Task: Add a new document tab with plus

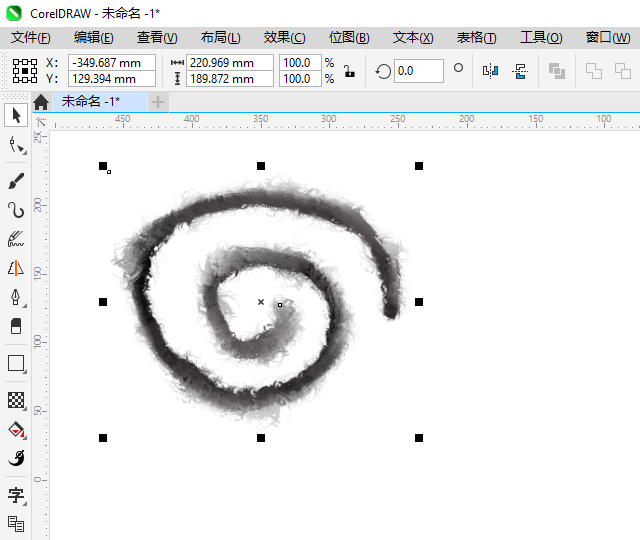Action: (158, 102)
